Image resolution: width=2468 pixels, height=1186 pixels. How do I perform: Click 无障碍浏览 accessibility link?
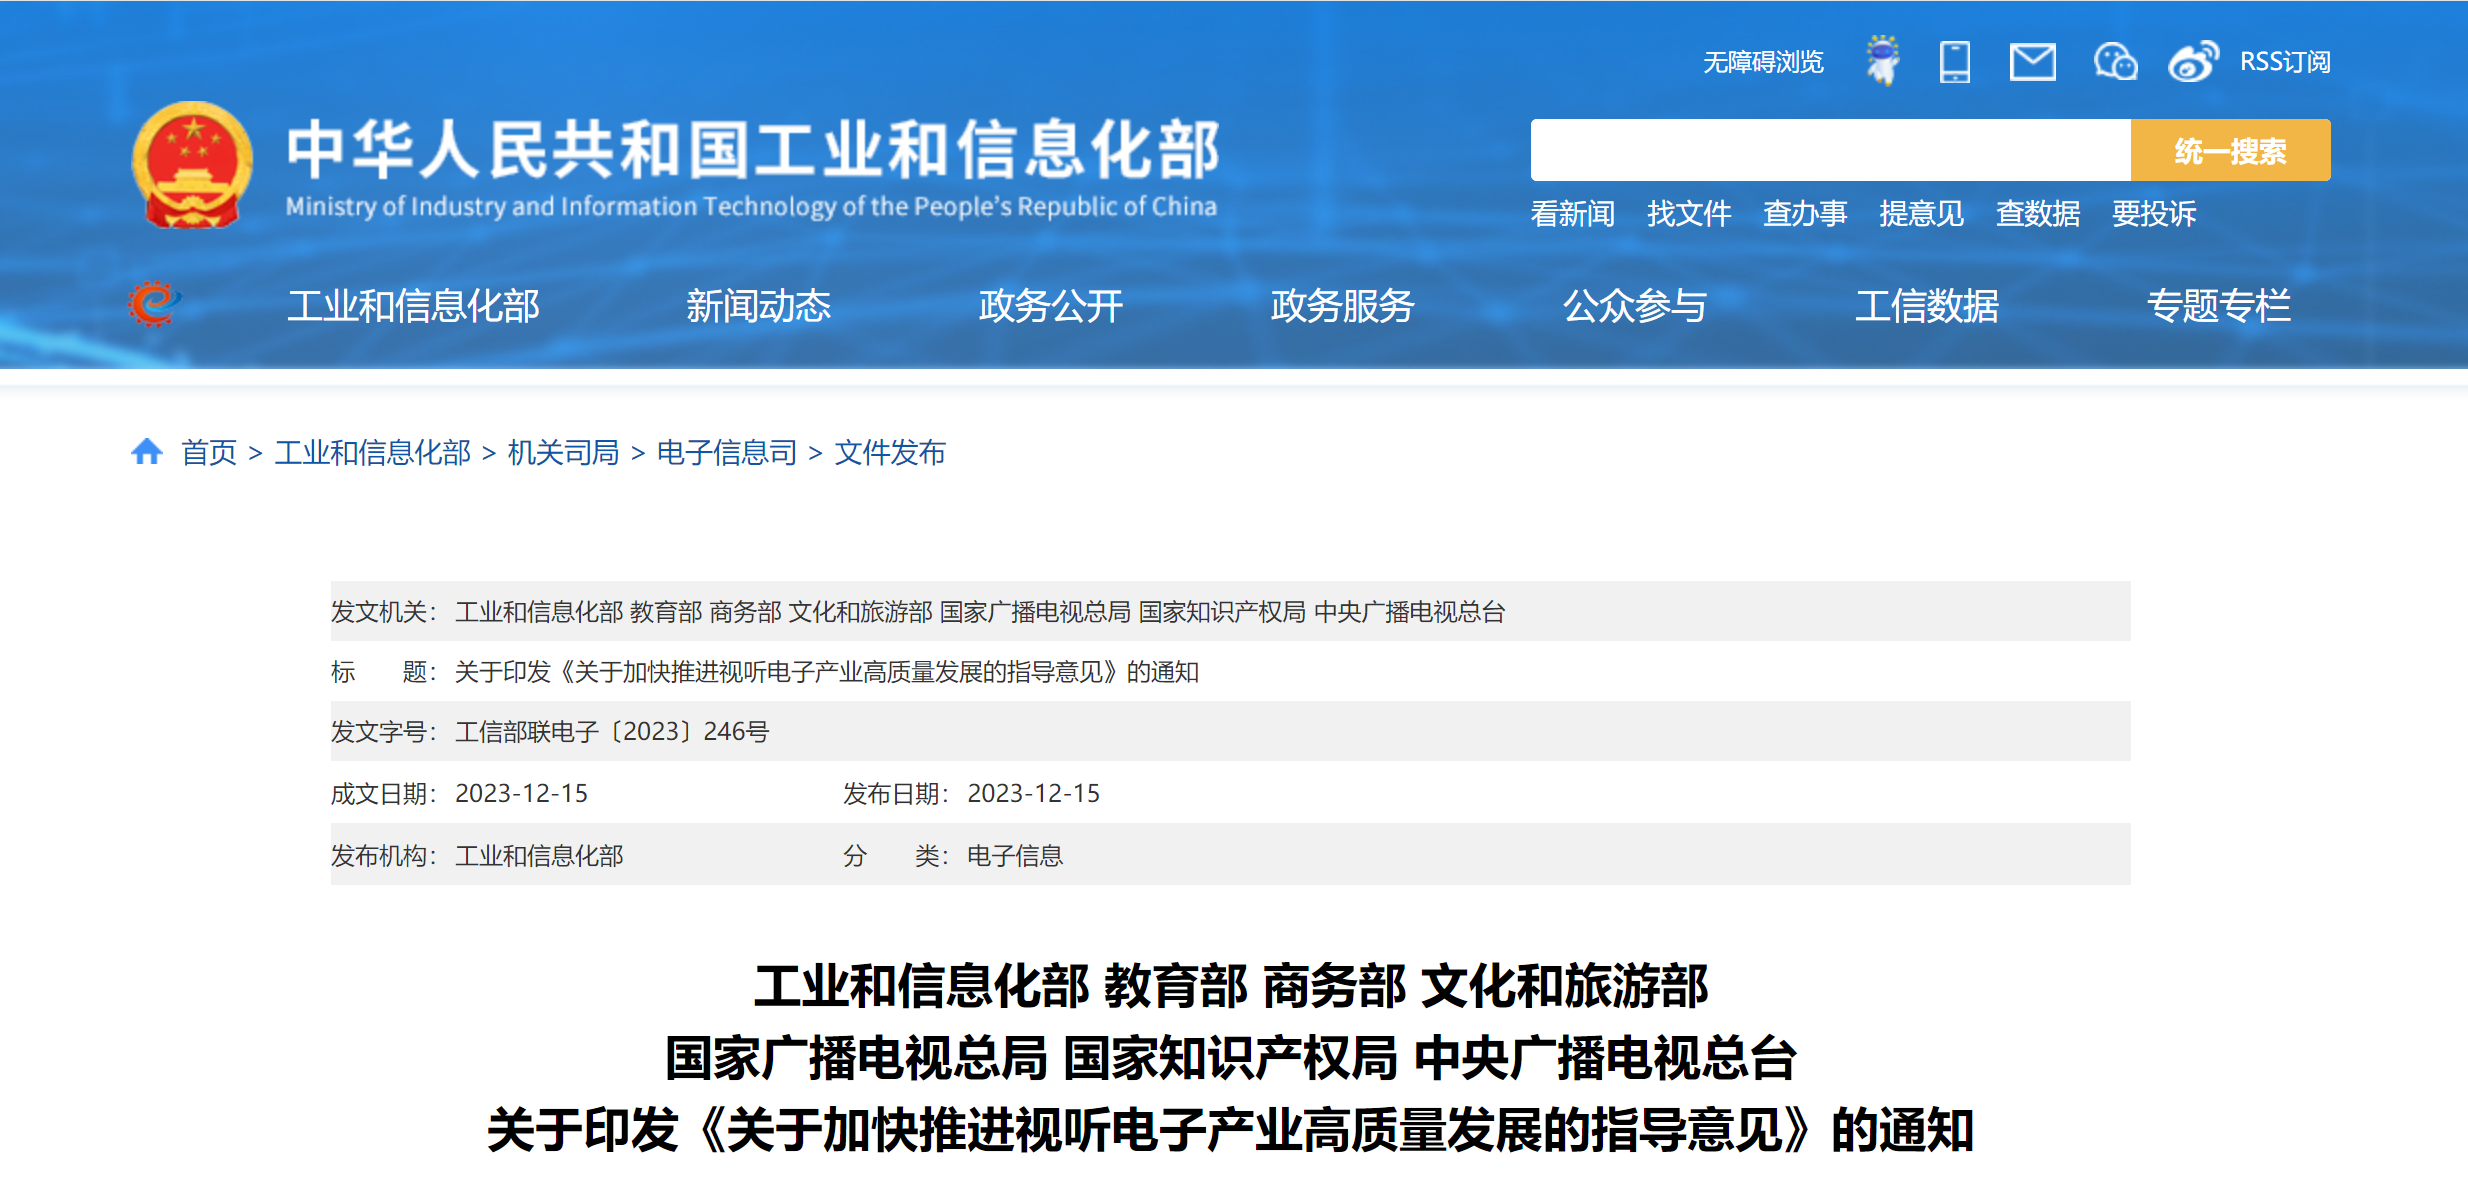click(x=1763, y=62)
